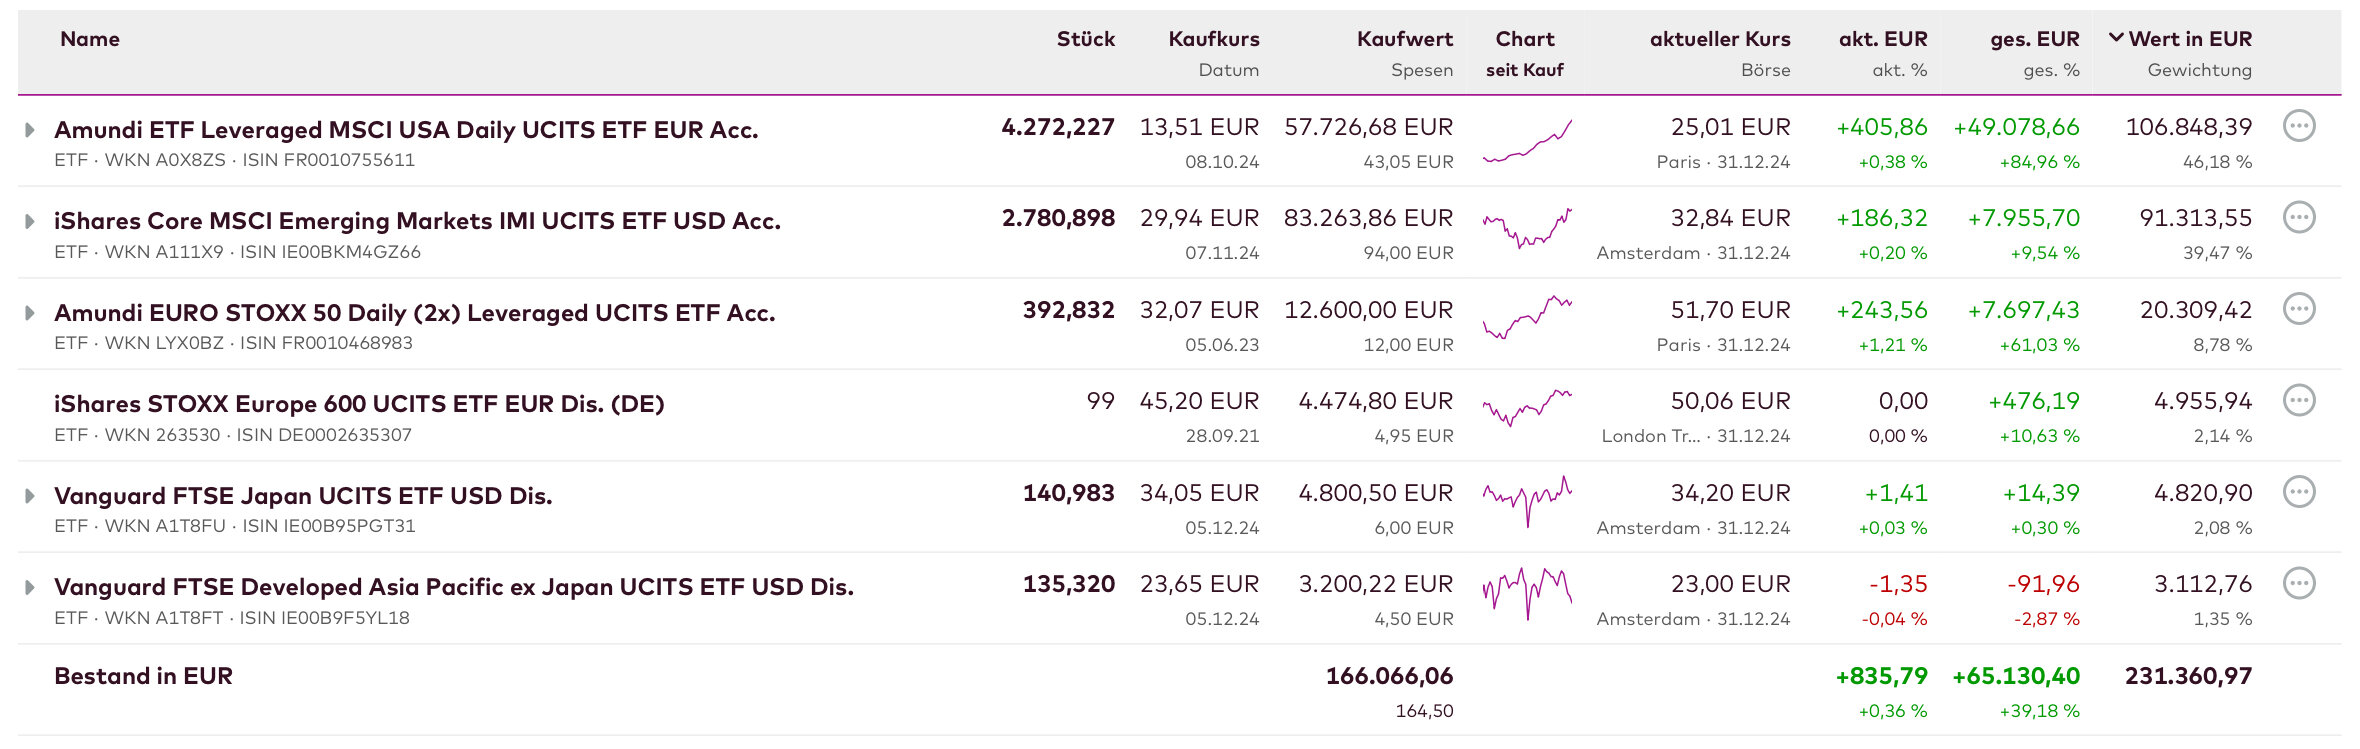Screen dimensions: 2360x749
Task: Expand the Vanguard FTSE Japan position
Action: tap(30, 496)
